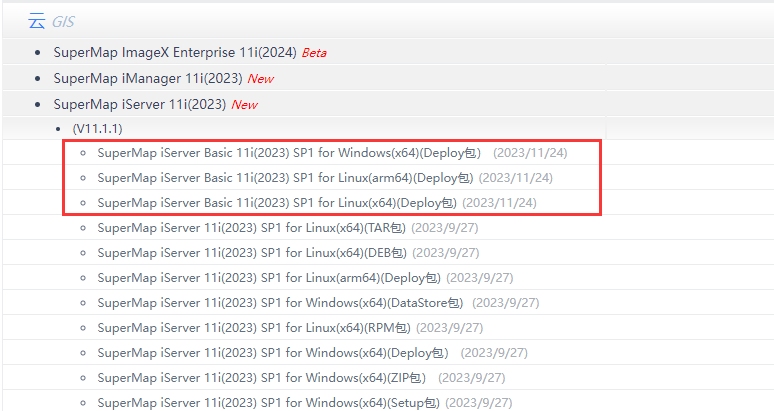Toggle the (V11.1.1) version node
This screenshot has width=774, height=411.
(98, 129)
